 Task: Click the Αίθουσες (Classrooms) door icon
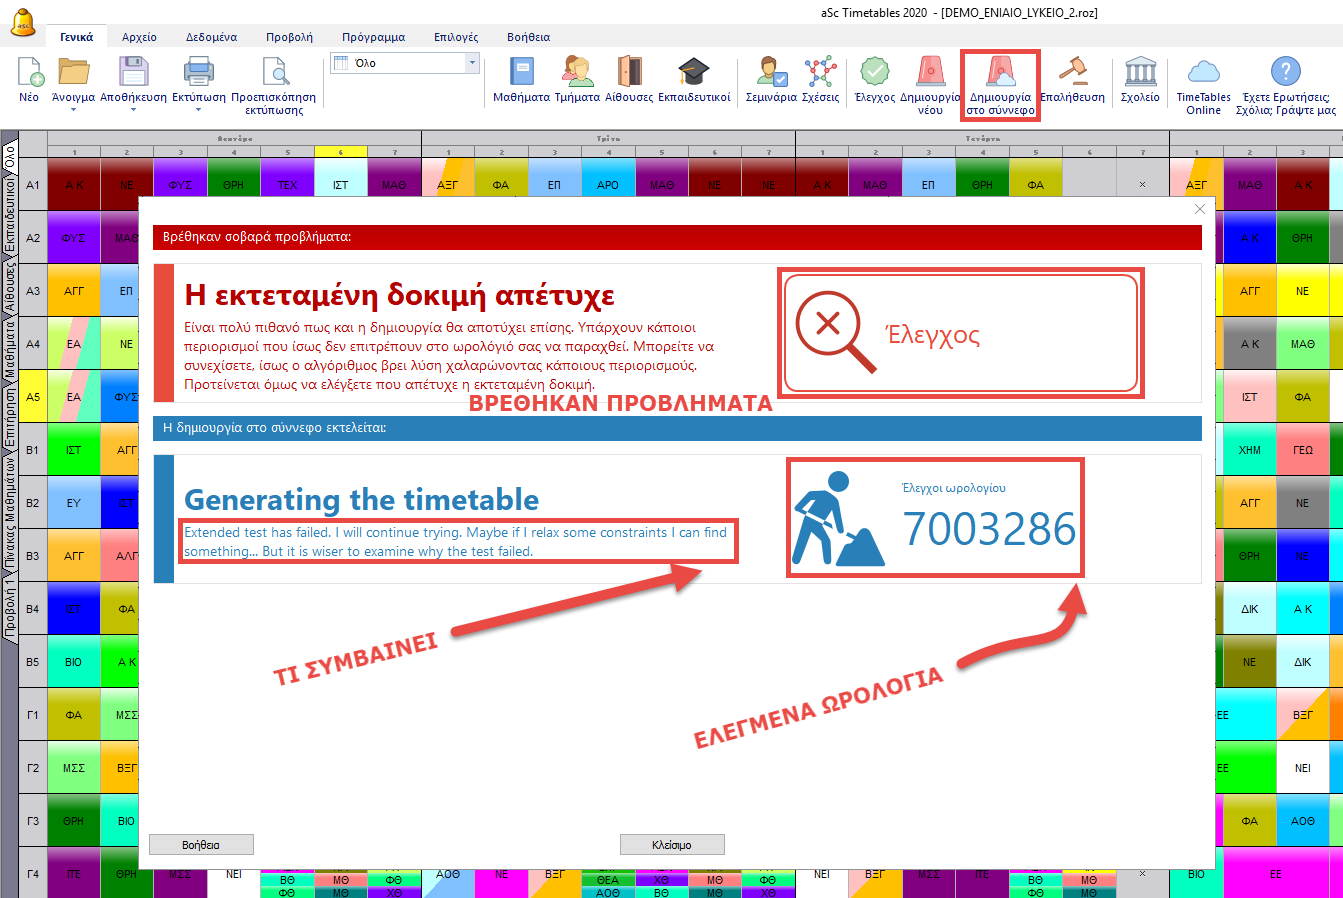pos(629,74)
